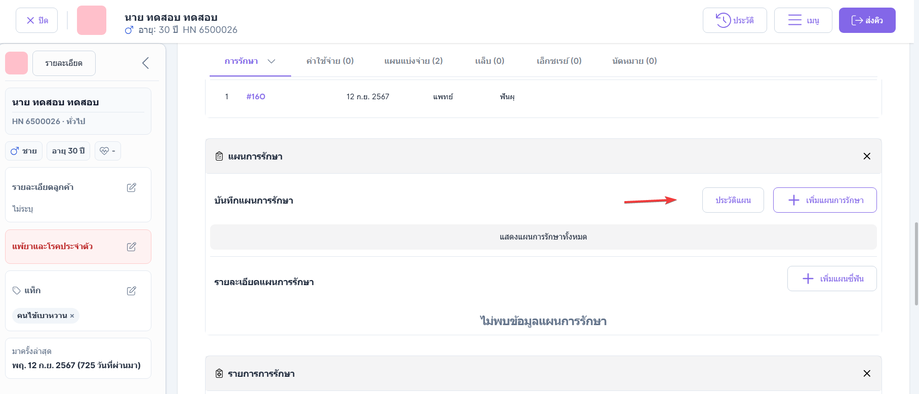
Task: Click the นาย ทดสอบ ทดสอบ sidebar name
Action: [55, 102]
